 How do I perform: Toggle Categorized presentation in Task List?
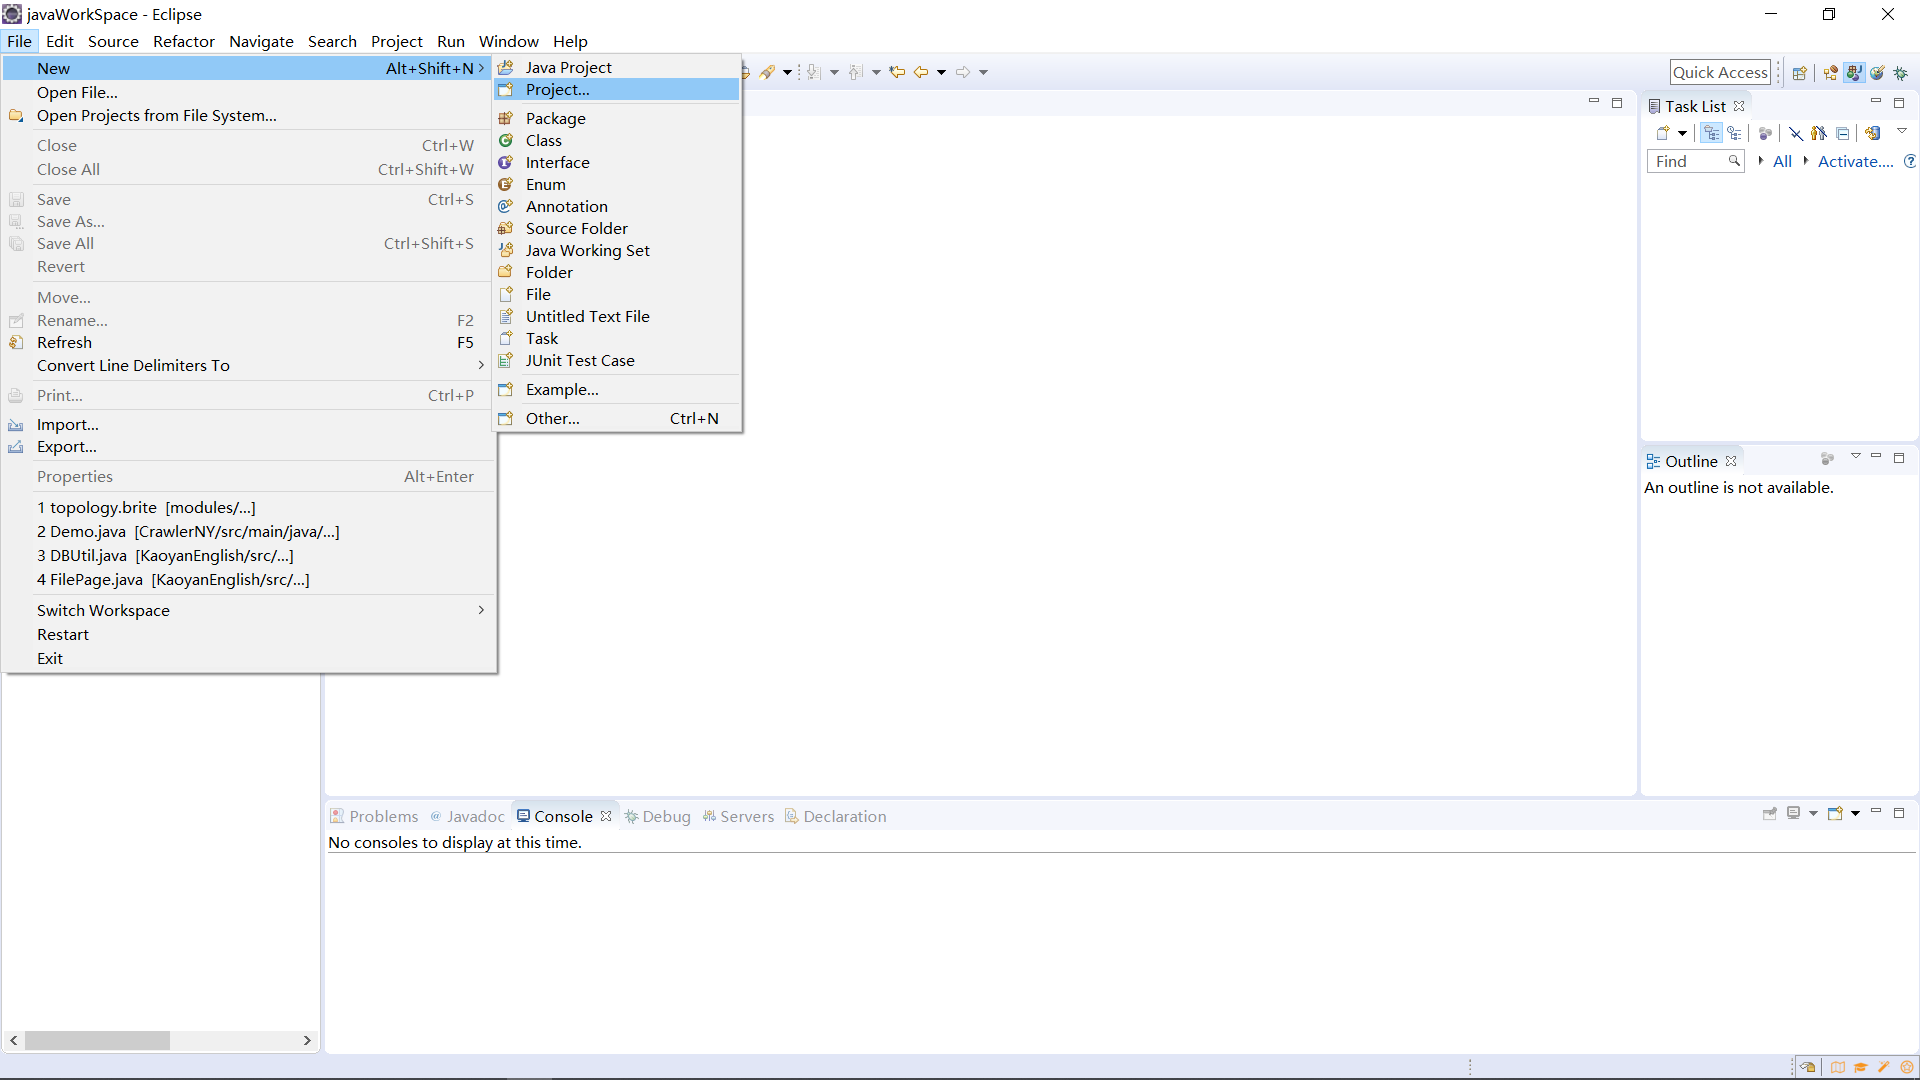coord(1712,133)
